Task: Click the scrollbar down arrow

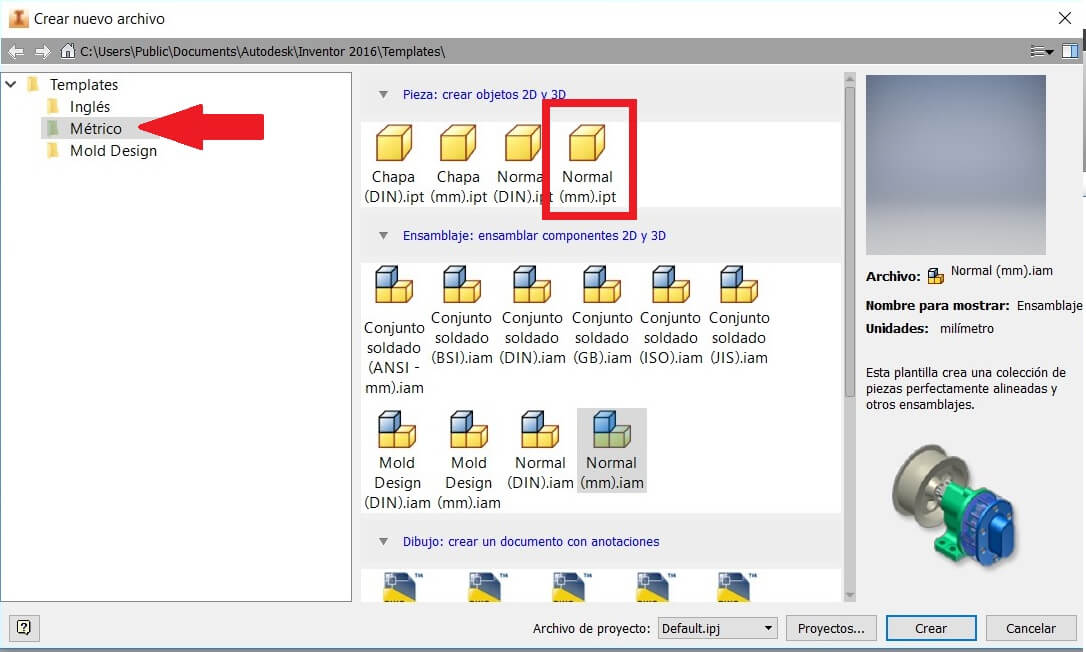Action: pyautogui.click(x=850, y=595)
